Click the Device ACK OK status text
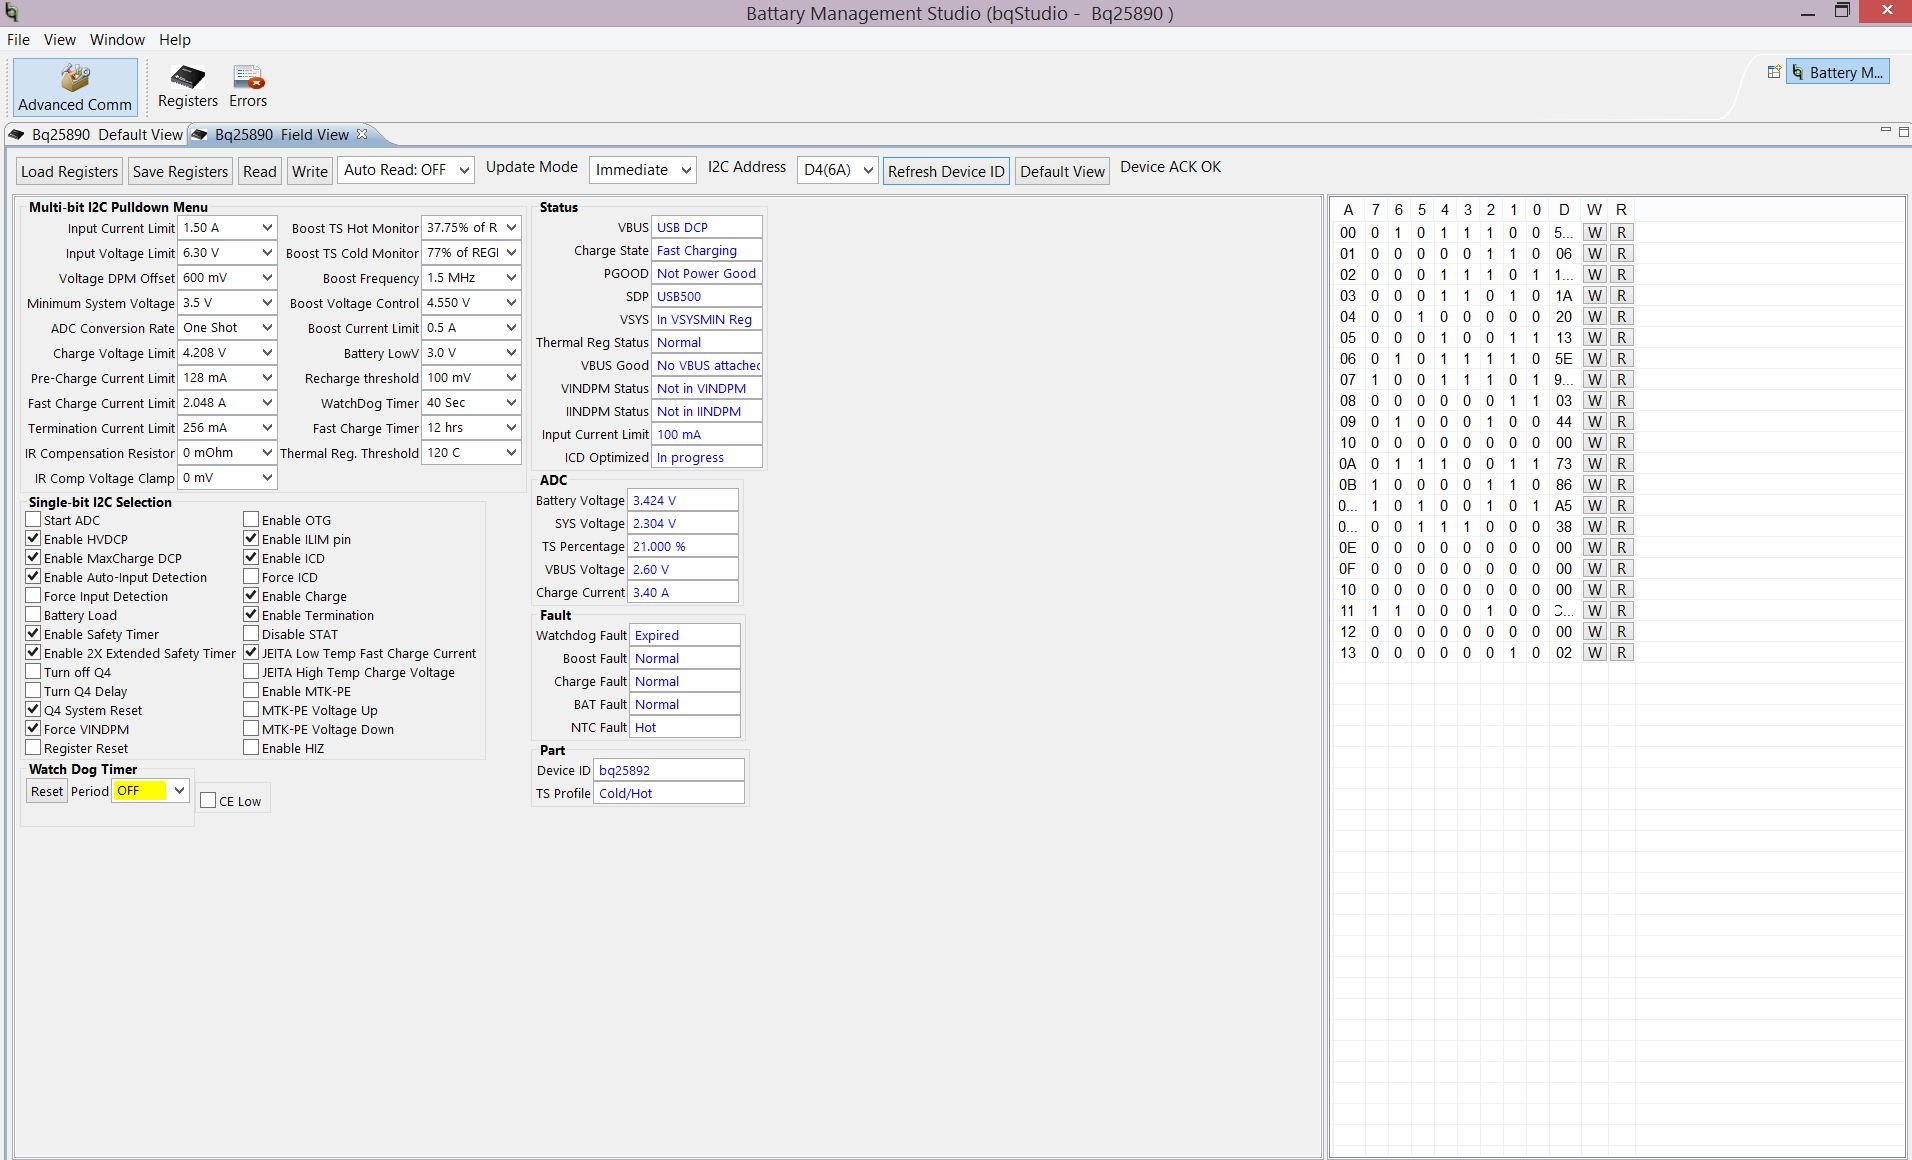 1170,167
